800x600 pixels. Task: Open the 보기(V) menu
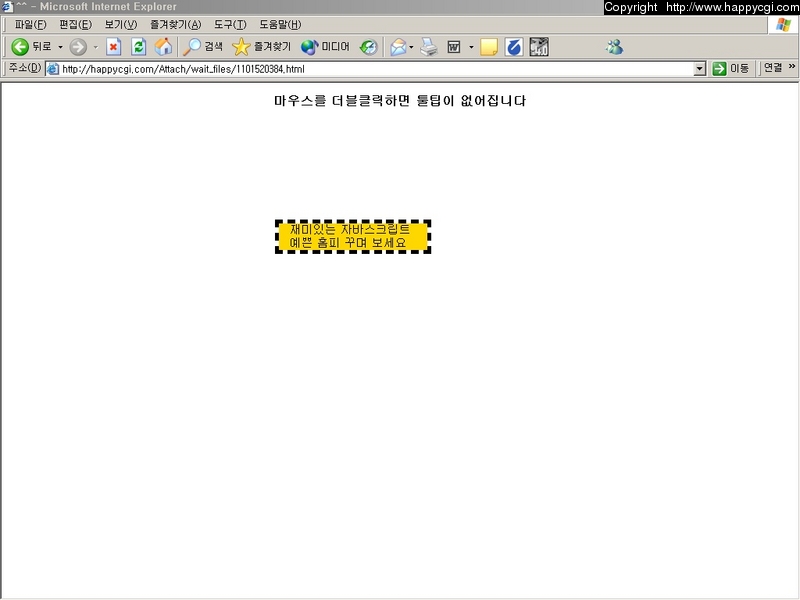(121, 24)
